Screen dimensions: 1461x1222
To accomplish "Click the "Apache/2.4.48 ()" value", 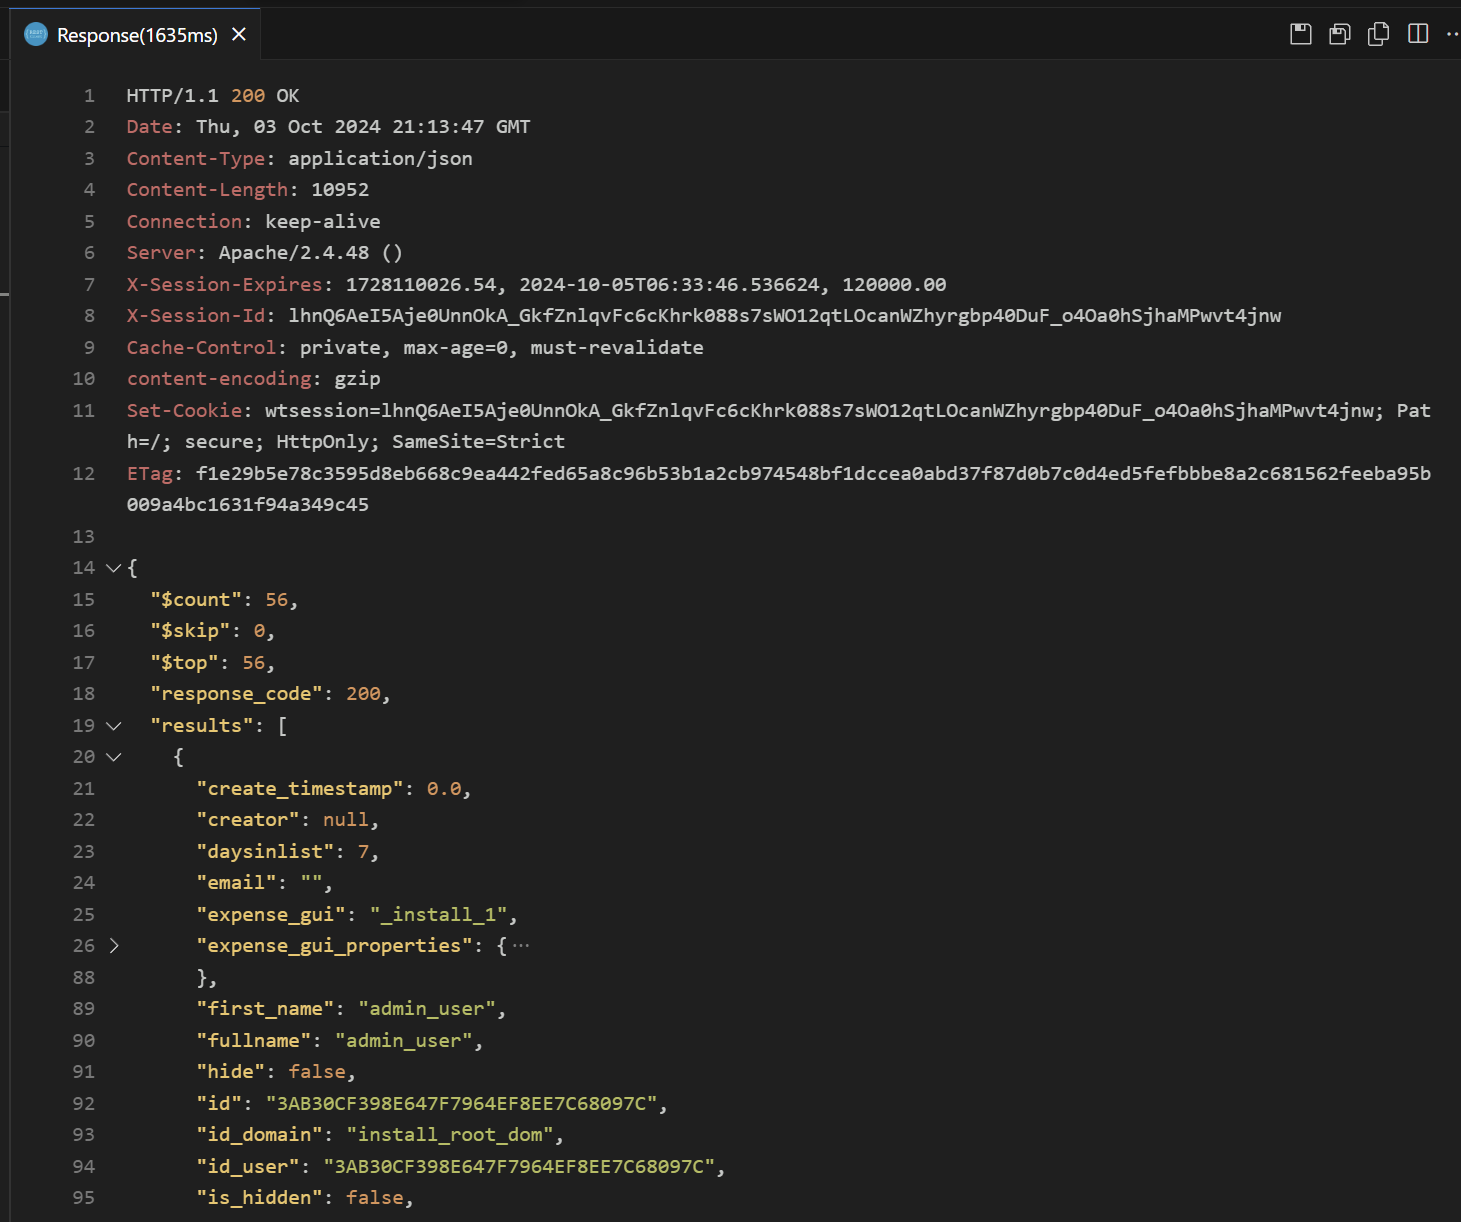I will pos(311,253).
